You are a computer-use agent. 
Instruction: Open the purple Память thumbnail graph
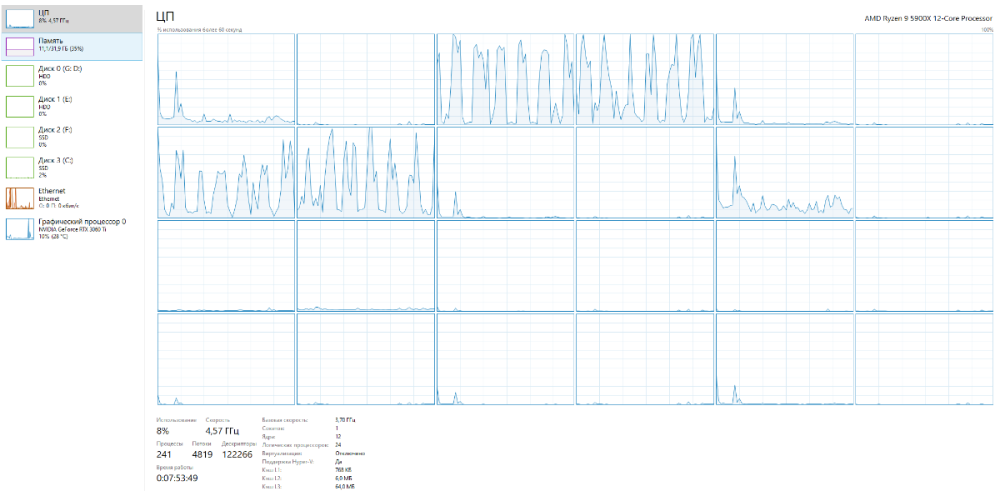pos(20,47)
